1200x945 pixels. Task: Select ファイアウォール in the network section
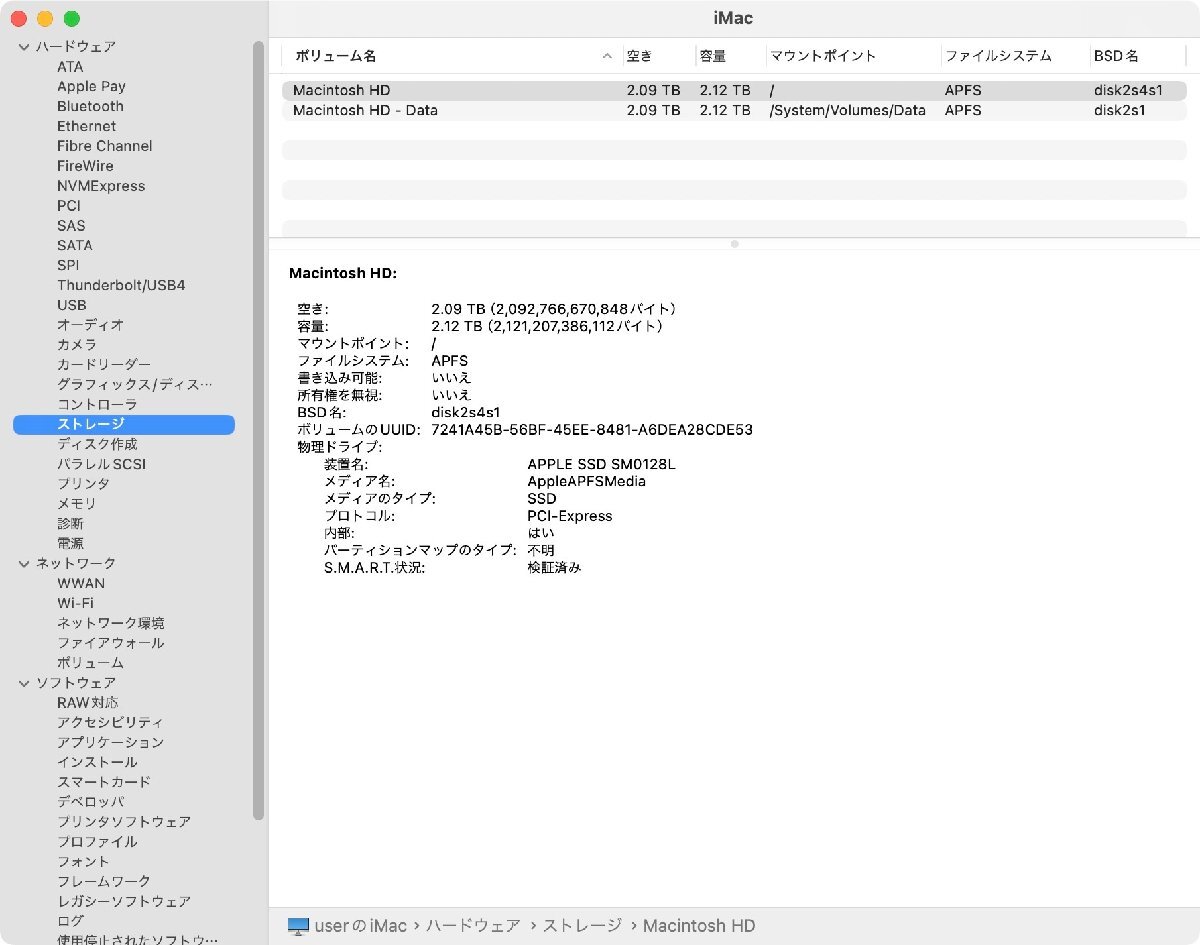pyautogui.click(x=110, y=643)
